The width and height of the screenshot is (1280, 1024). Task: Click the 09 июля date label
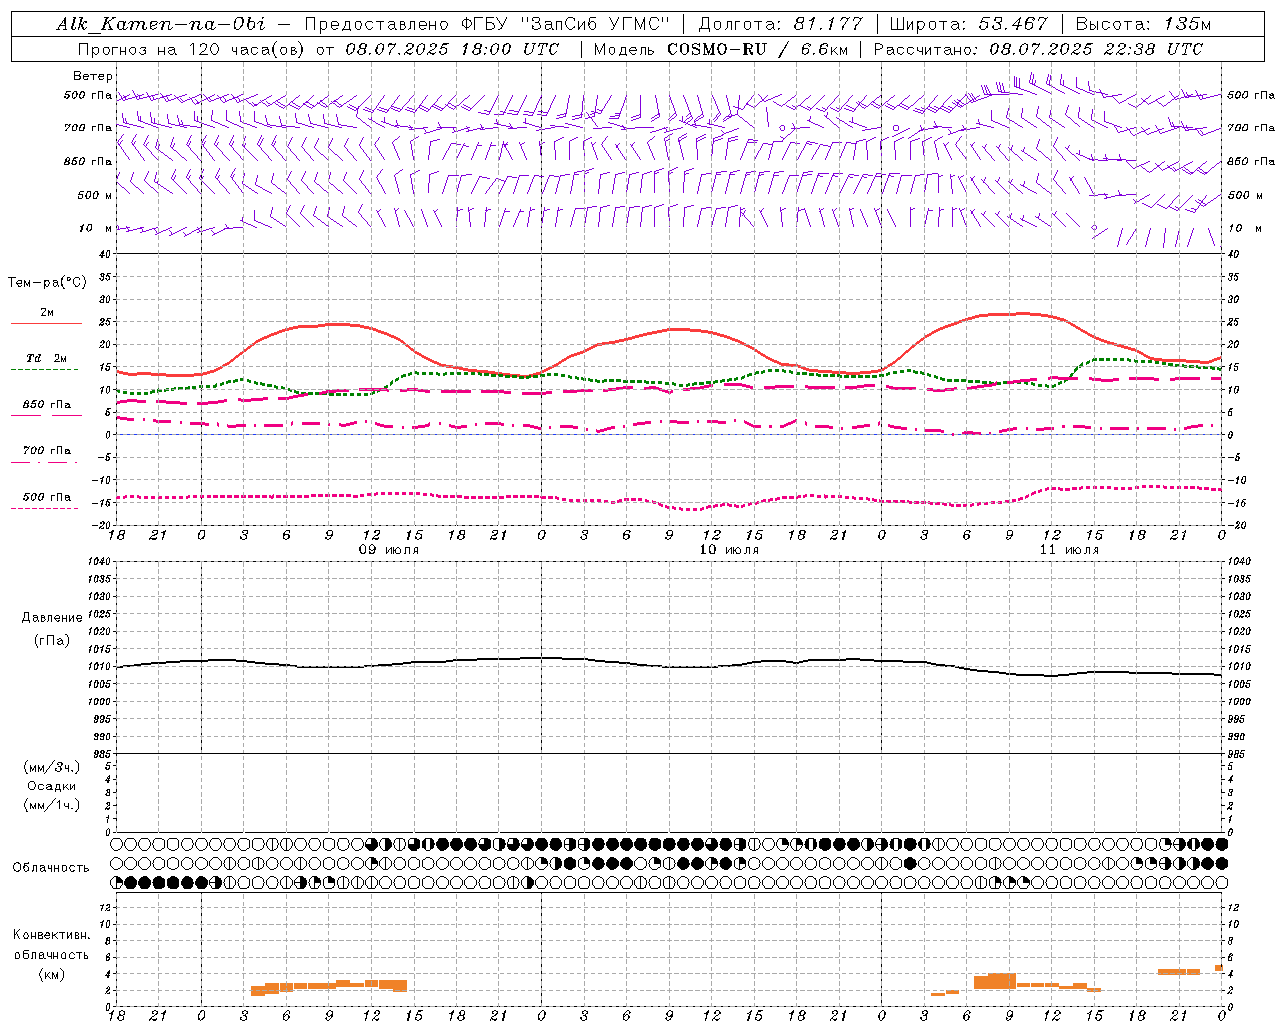[x=389, y=550]
